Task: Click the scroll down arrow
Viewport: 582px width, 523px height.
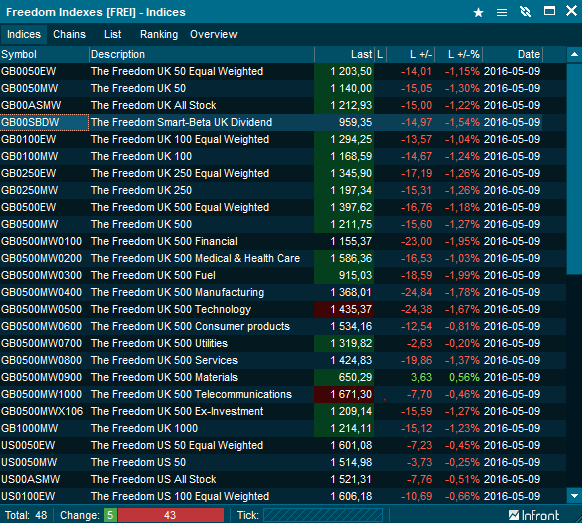Action: pos(574,496)
